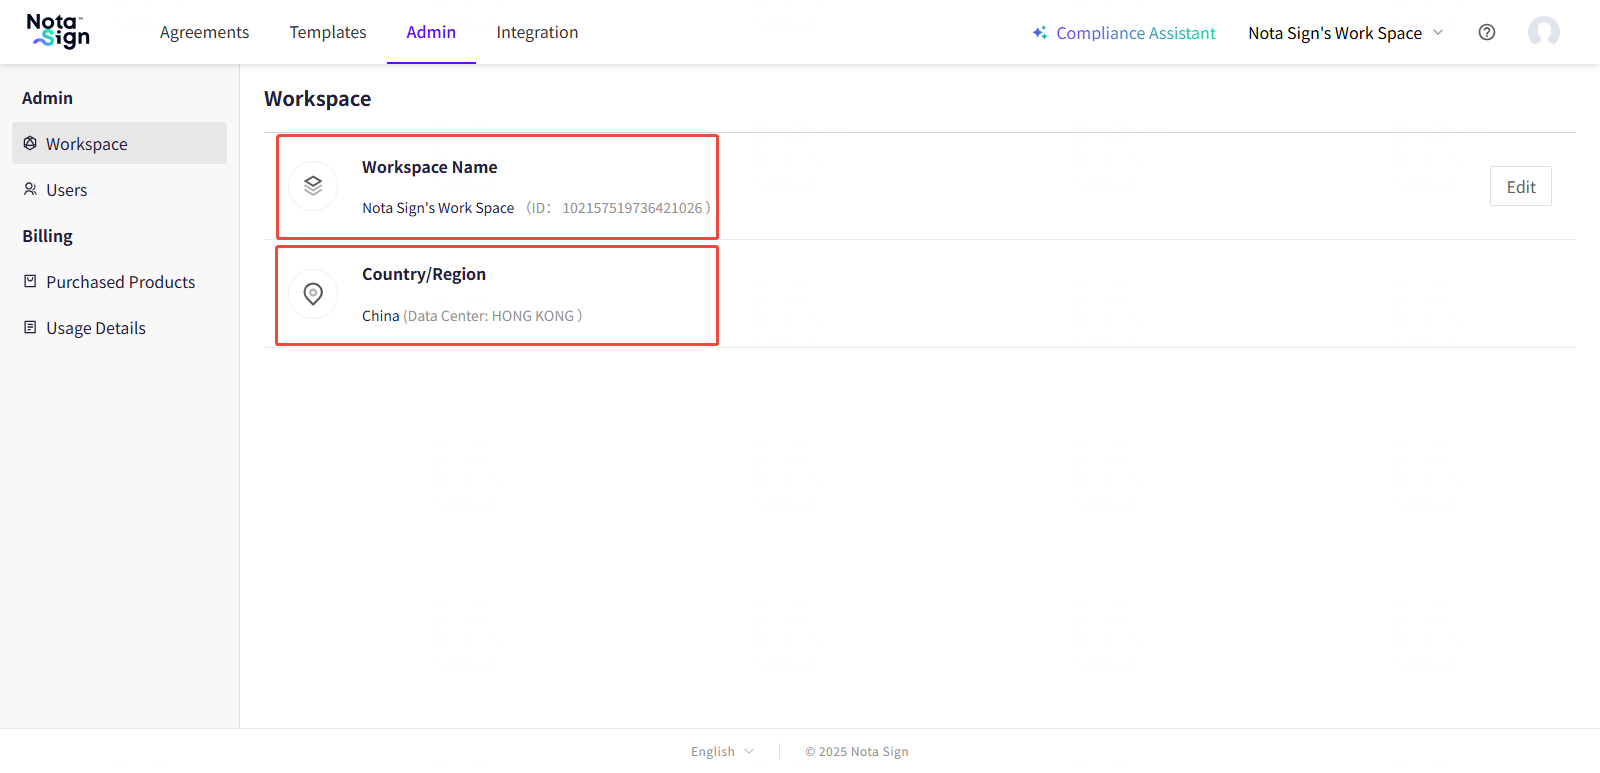Open the Templates tab
The image size is (1600, 773).
pos(328,32)
